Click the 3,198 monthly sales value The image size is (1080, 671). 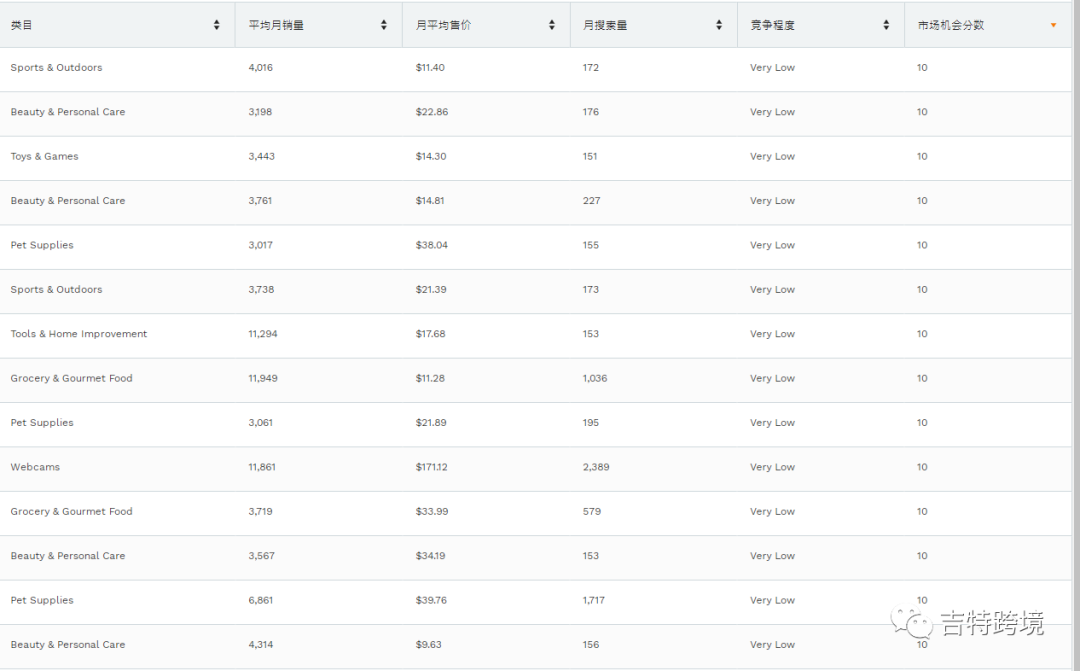(x=260, y=112)
